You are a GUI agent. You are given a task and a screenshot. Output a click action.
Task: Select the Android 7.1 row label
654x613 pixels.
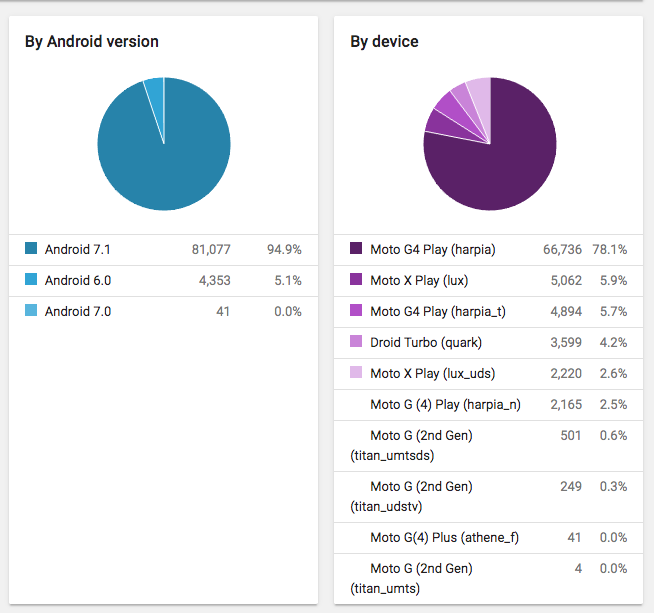point(78,249)
